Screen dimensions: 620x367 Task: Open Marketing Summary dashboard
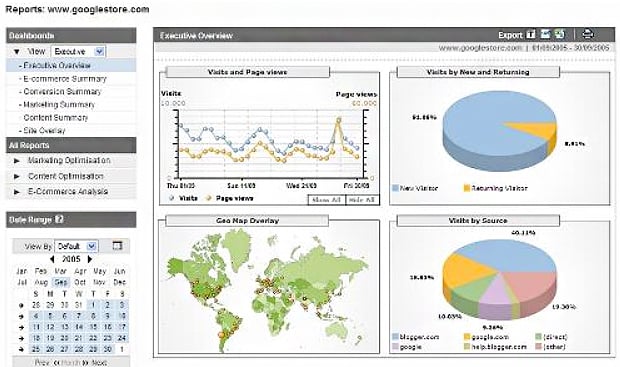click(59, 105)
